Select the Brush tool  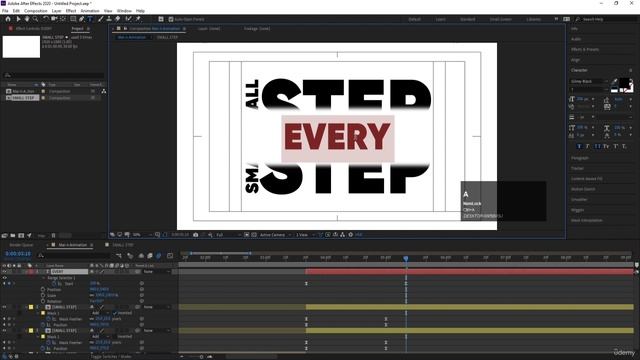pyautogui.click(x=100, y=19)
